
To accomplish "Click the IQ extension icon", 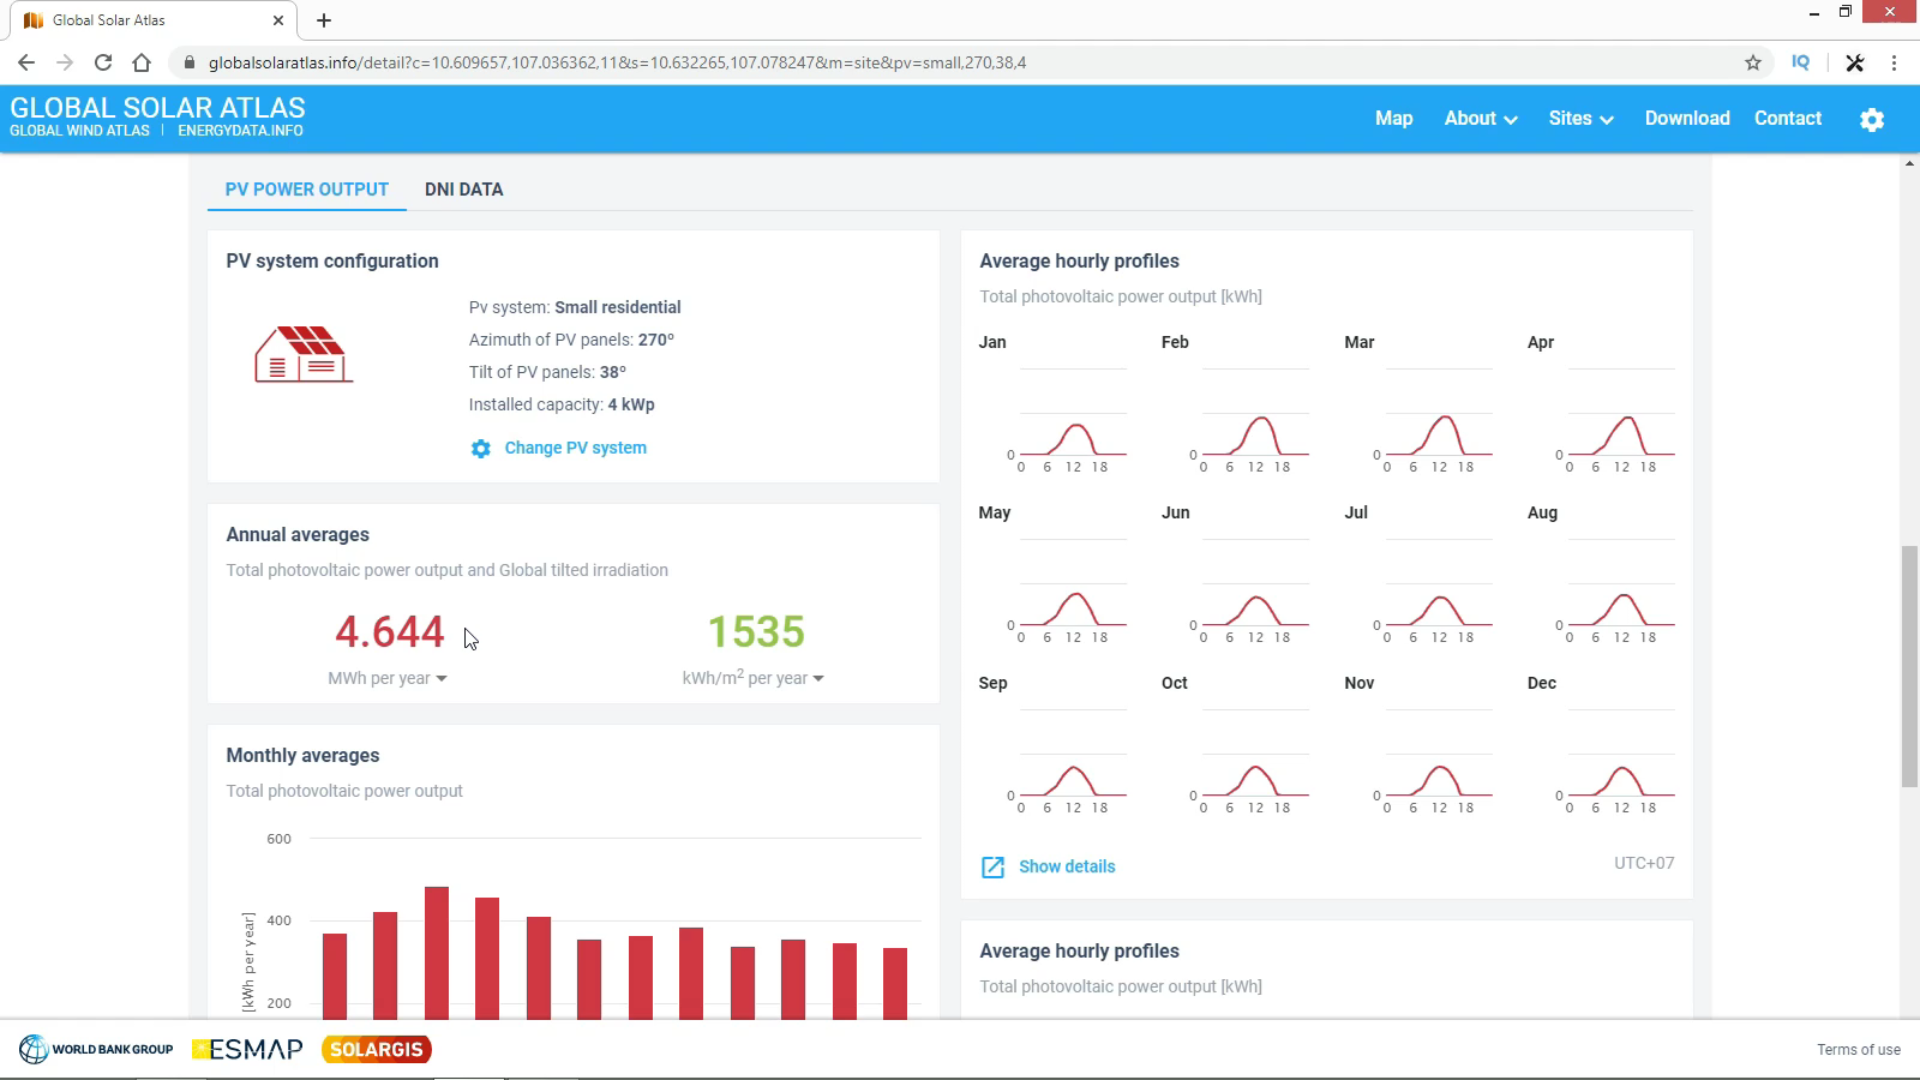I will pos(1800,63).
